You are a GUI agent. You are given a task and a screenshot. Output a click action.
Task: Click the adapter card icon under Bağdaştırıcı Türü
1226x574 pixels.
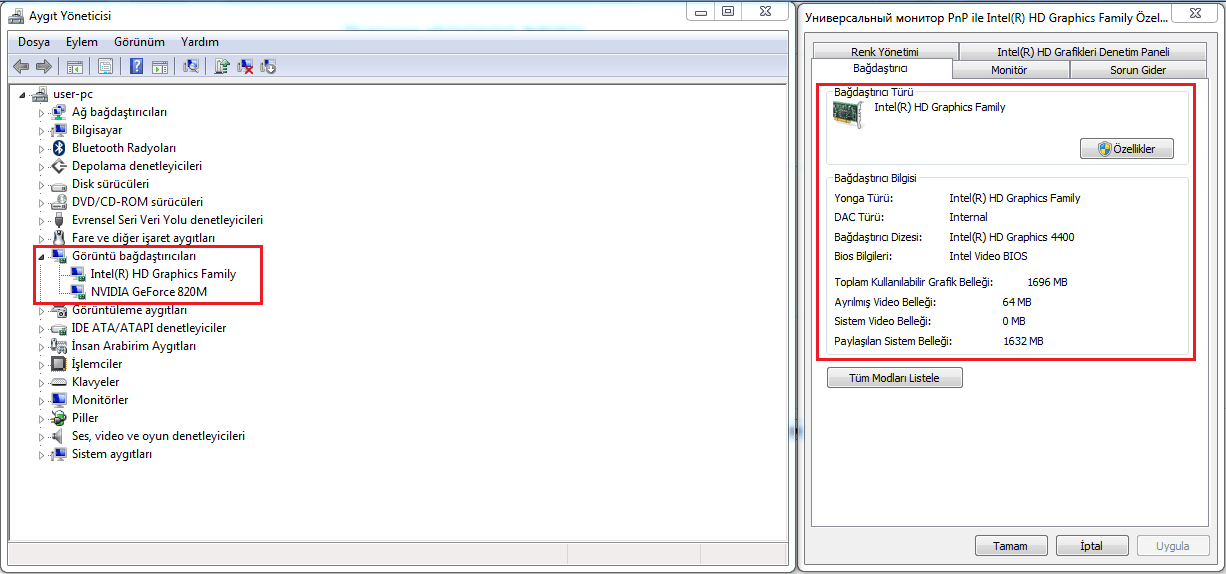tap(849, 112)
